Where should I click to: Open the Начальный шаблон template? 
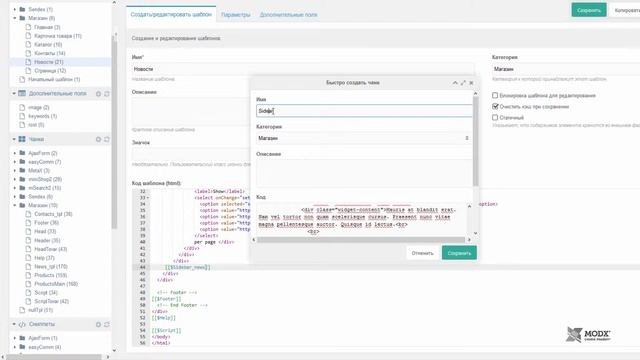click(x=54, y=79)
